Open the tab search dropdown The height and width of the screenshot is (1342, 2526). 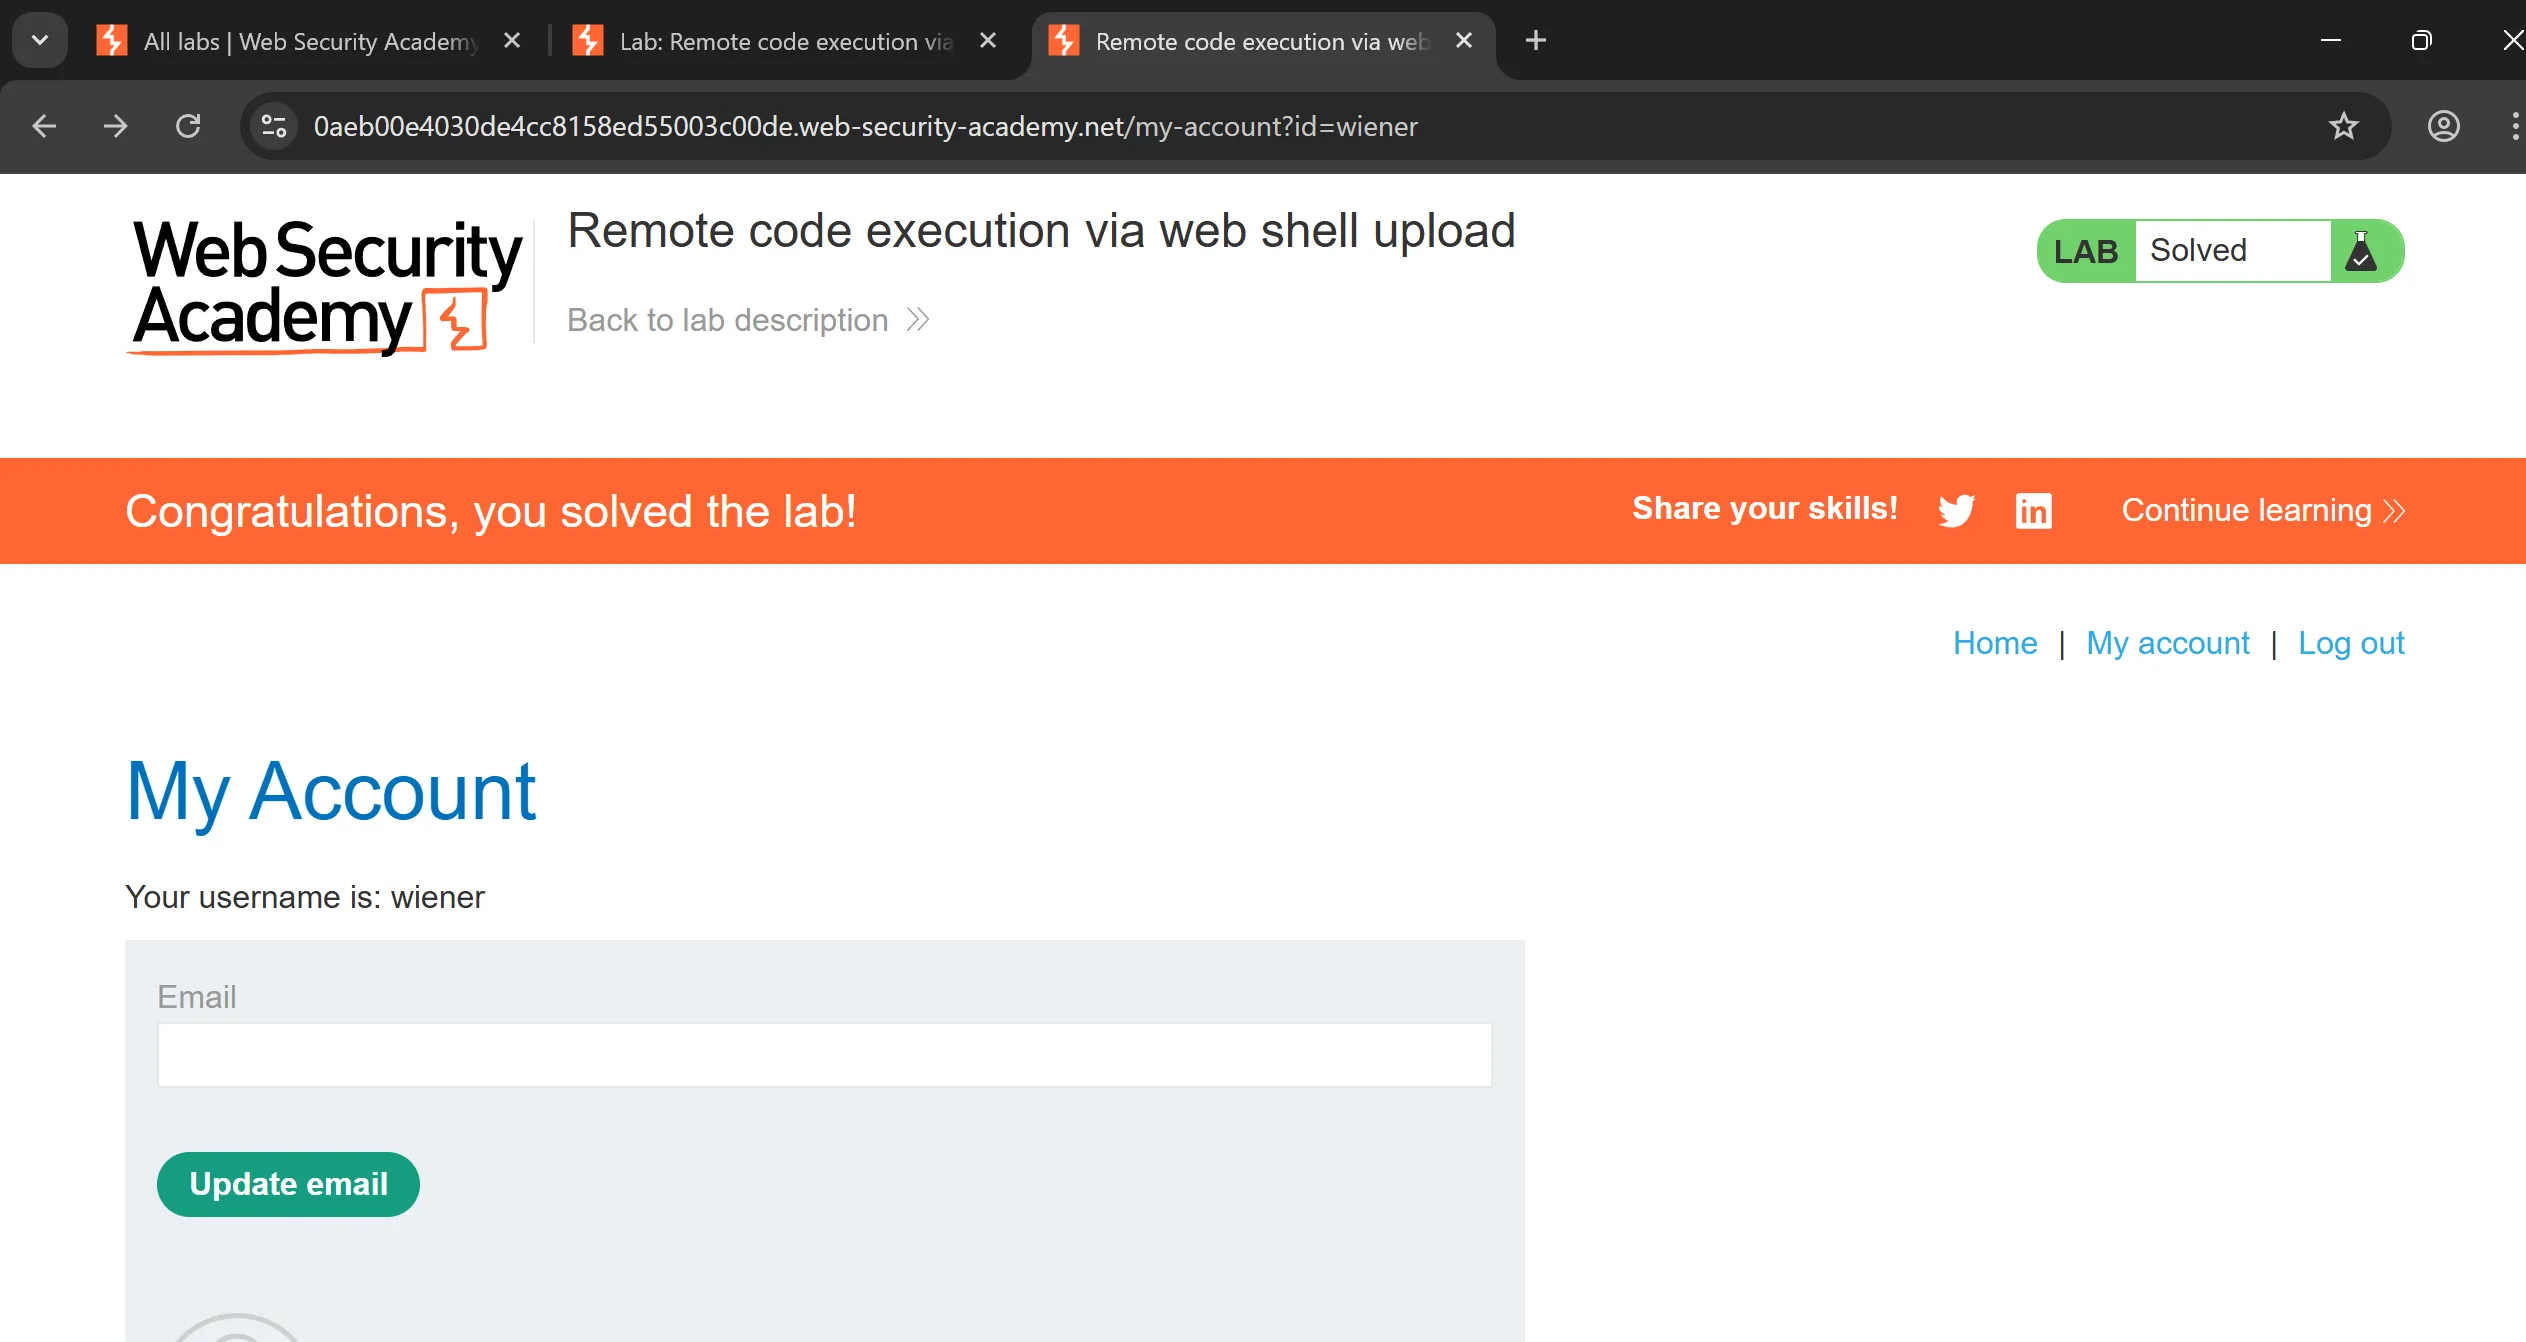point(40,40)
